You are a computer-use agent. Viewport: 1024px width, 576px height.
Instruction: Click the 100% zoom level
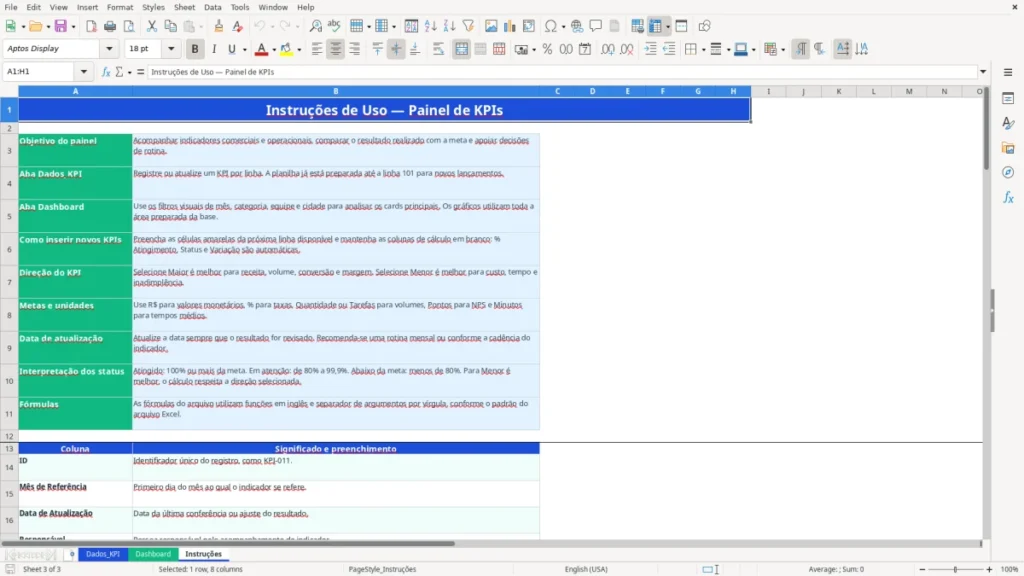[x=1010, y=569]
